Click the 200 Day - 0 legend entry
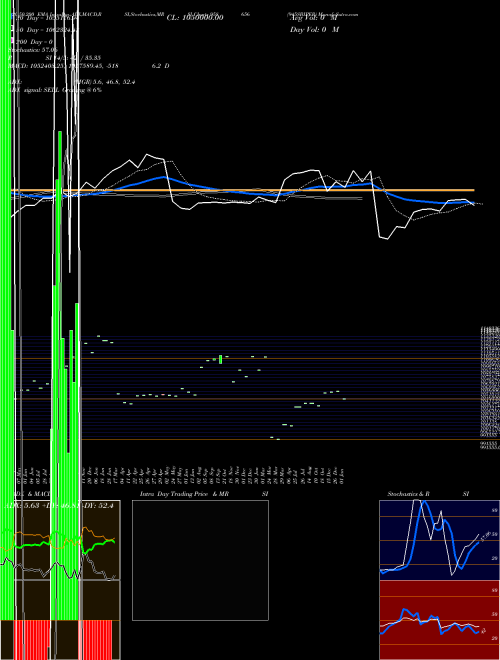This screenshot has height=660, width=500. pos(32,42)
